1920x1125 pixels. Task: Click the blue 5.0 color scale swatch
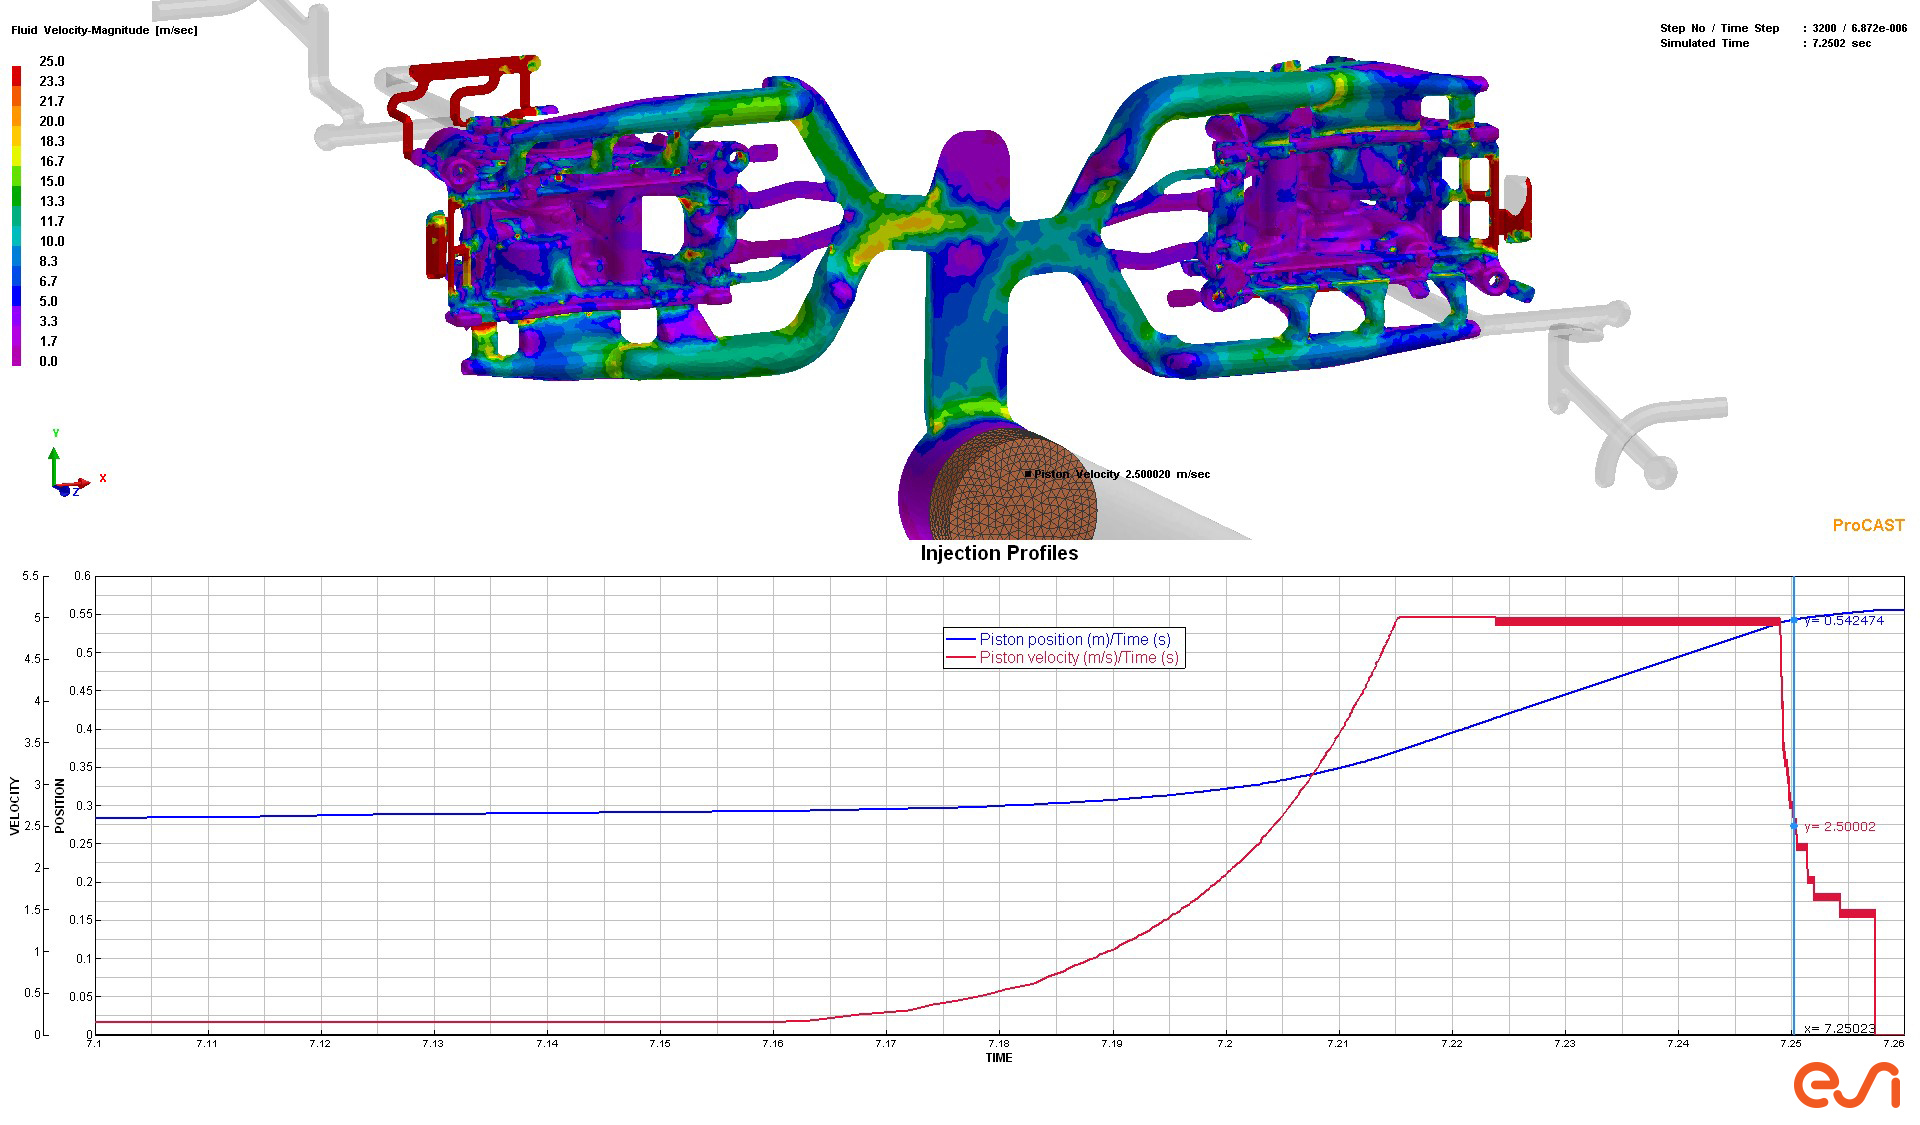point(16,297)
